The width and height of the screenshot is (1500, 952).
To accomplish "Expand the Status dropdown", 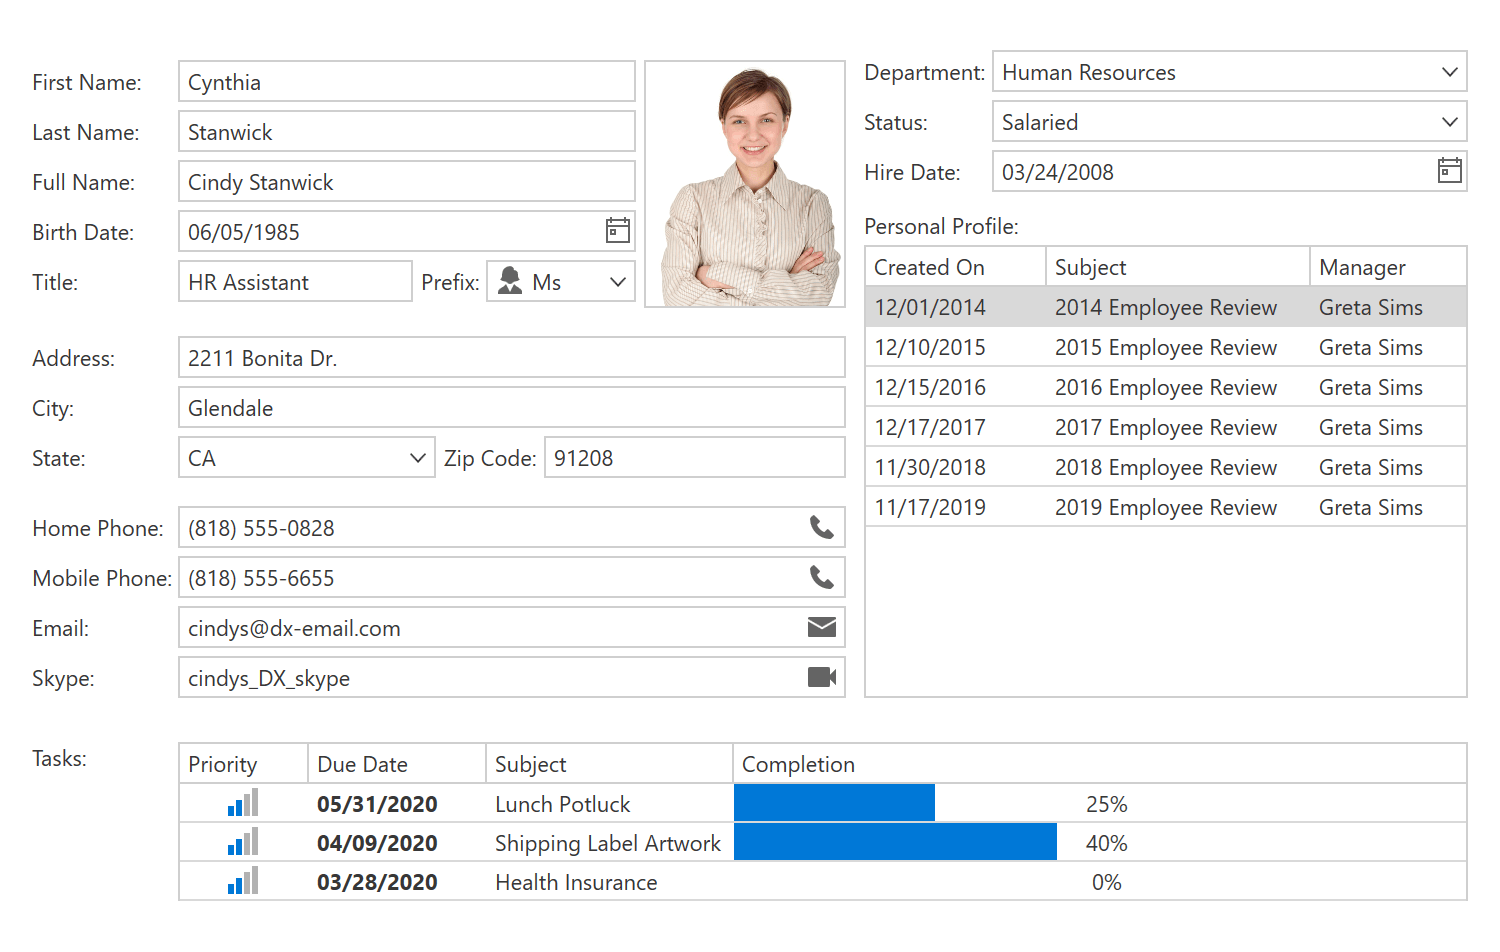I will coord(1450,121).
